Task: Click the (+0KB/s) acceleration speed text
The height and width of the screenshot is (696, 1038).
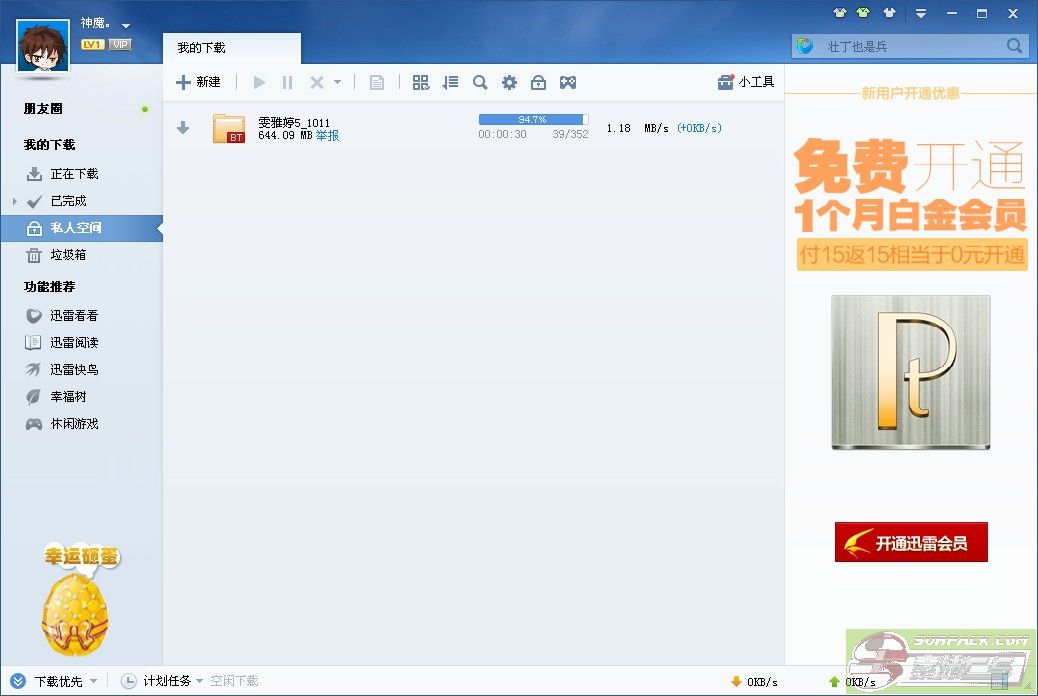Action: [x=699, y=128]
